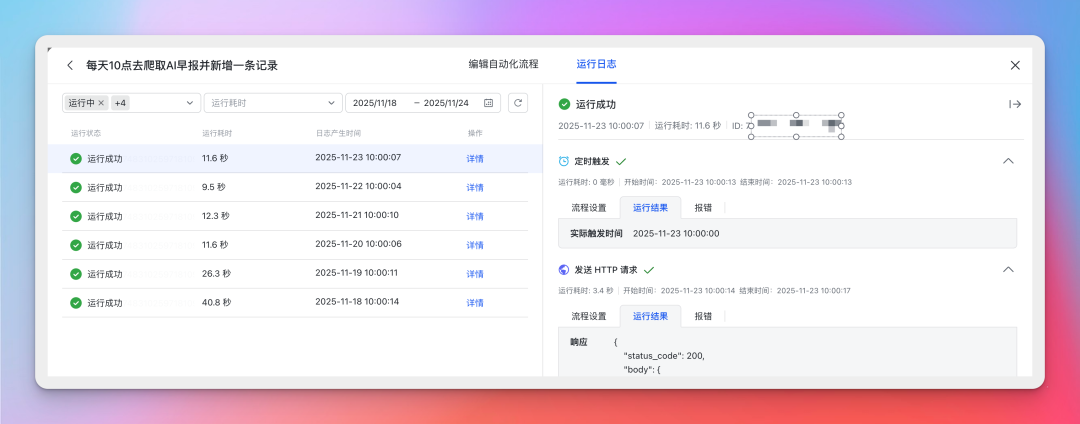Collapse detail panel with arrow-to-bar icon
The image size is (1080, 424).
point(1015,104)
